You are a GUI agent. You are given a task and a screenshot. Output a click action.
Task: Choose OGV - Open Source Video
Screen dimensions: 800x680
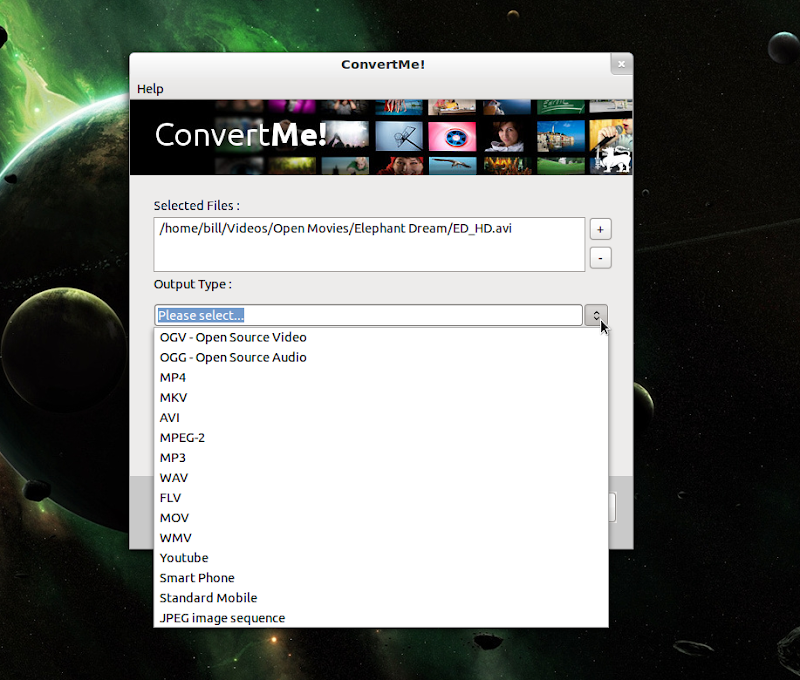click(381, 337)
